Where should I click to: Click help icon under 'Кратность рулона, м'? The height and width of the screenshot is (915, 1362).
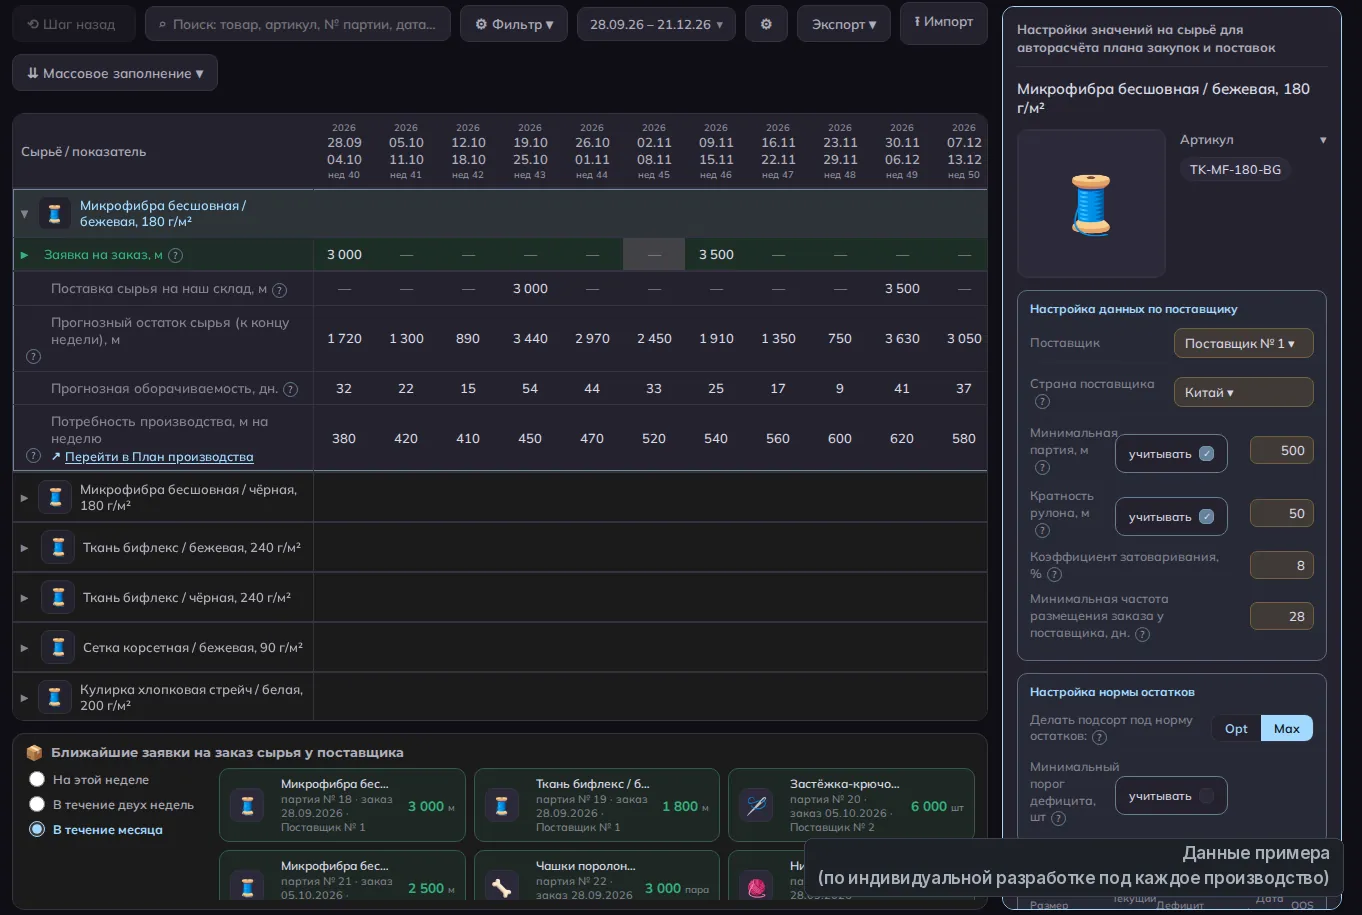coord(1042,530)
